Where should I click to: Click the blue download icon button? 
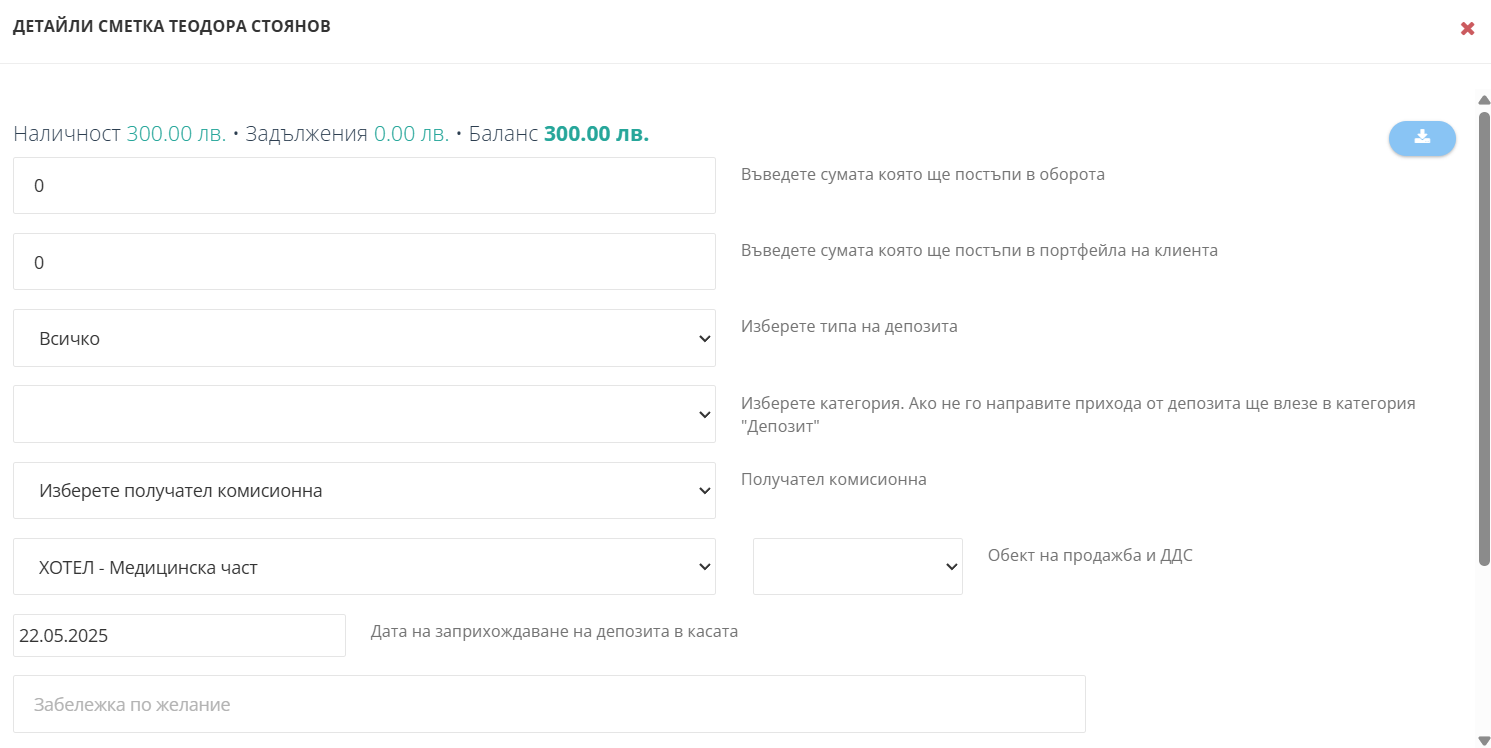1422,138
